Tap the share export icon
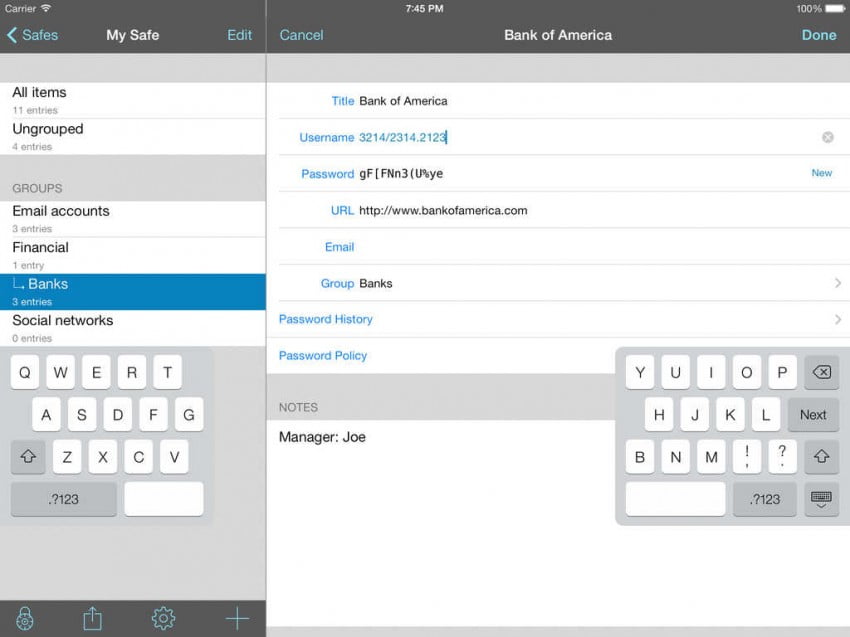 point(93,618)
